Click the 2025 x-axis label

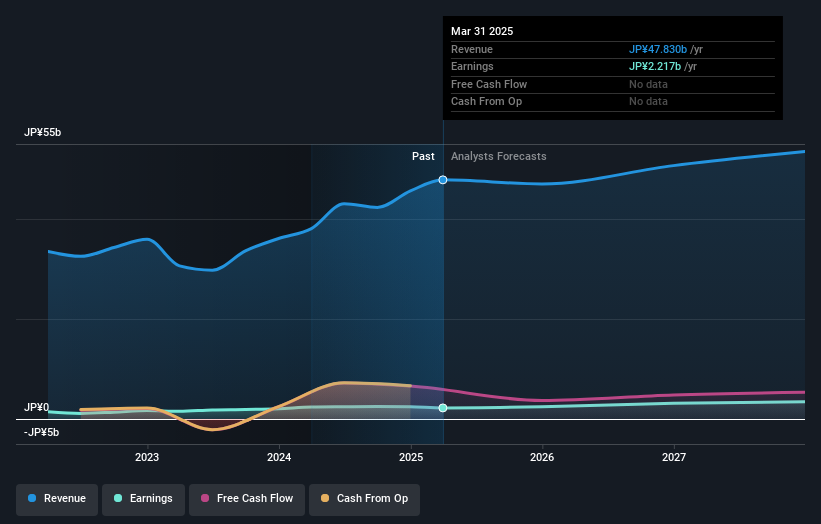tap(411, 457)
